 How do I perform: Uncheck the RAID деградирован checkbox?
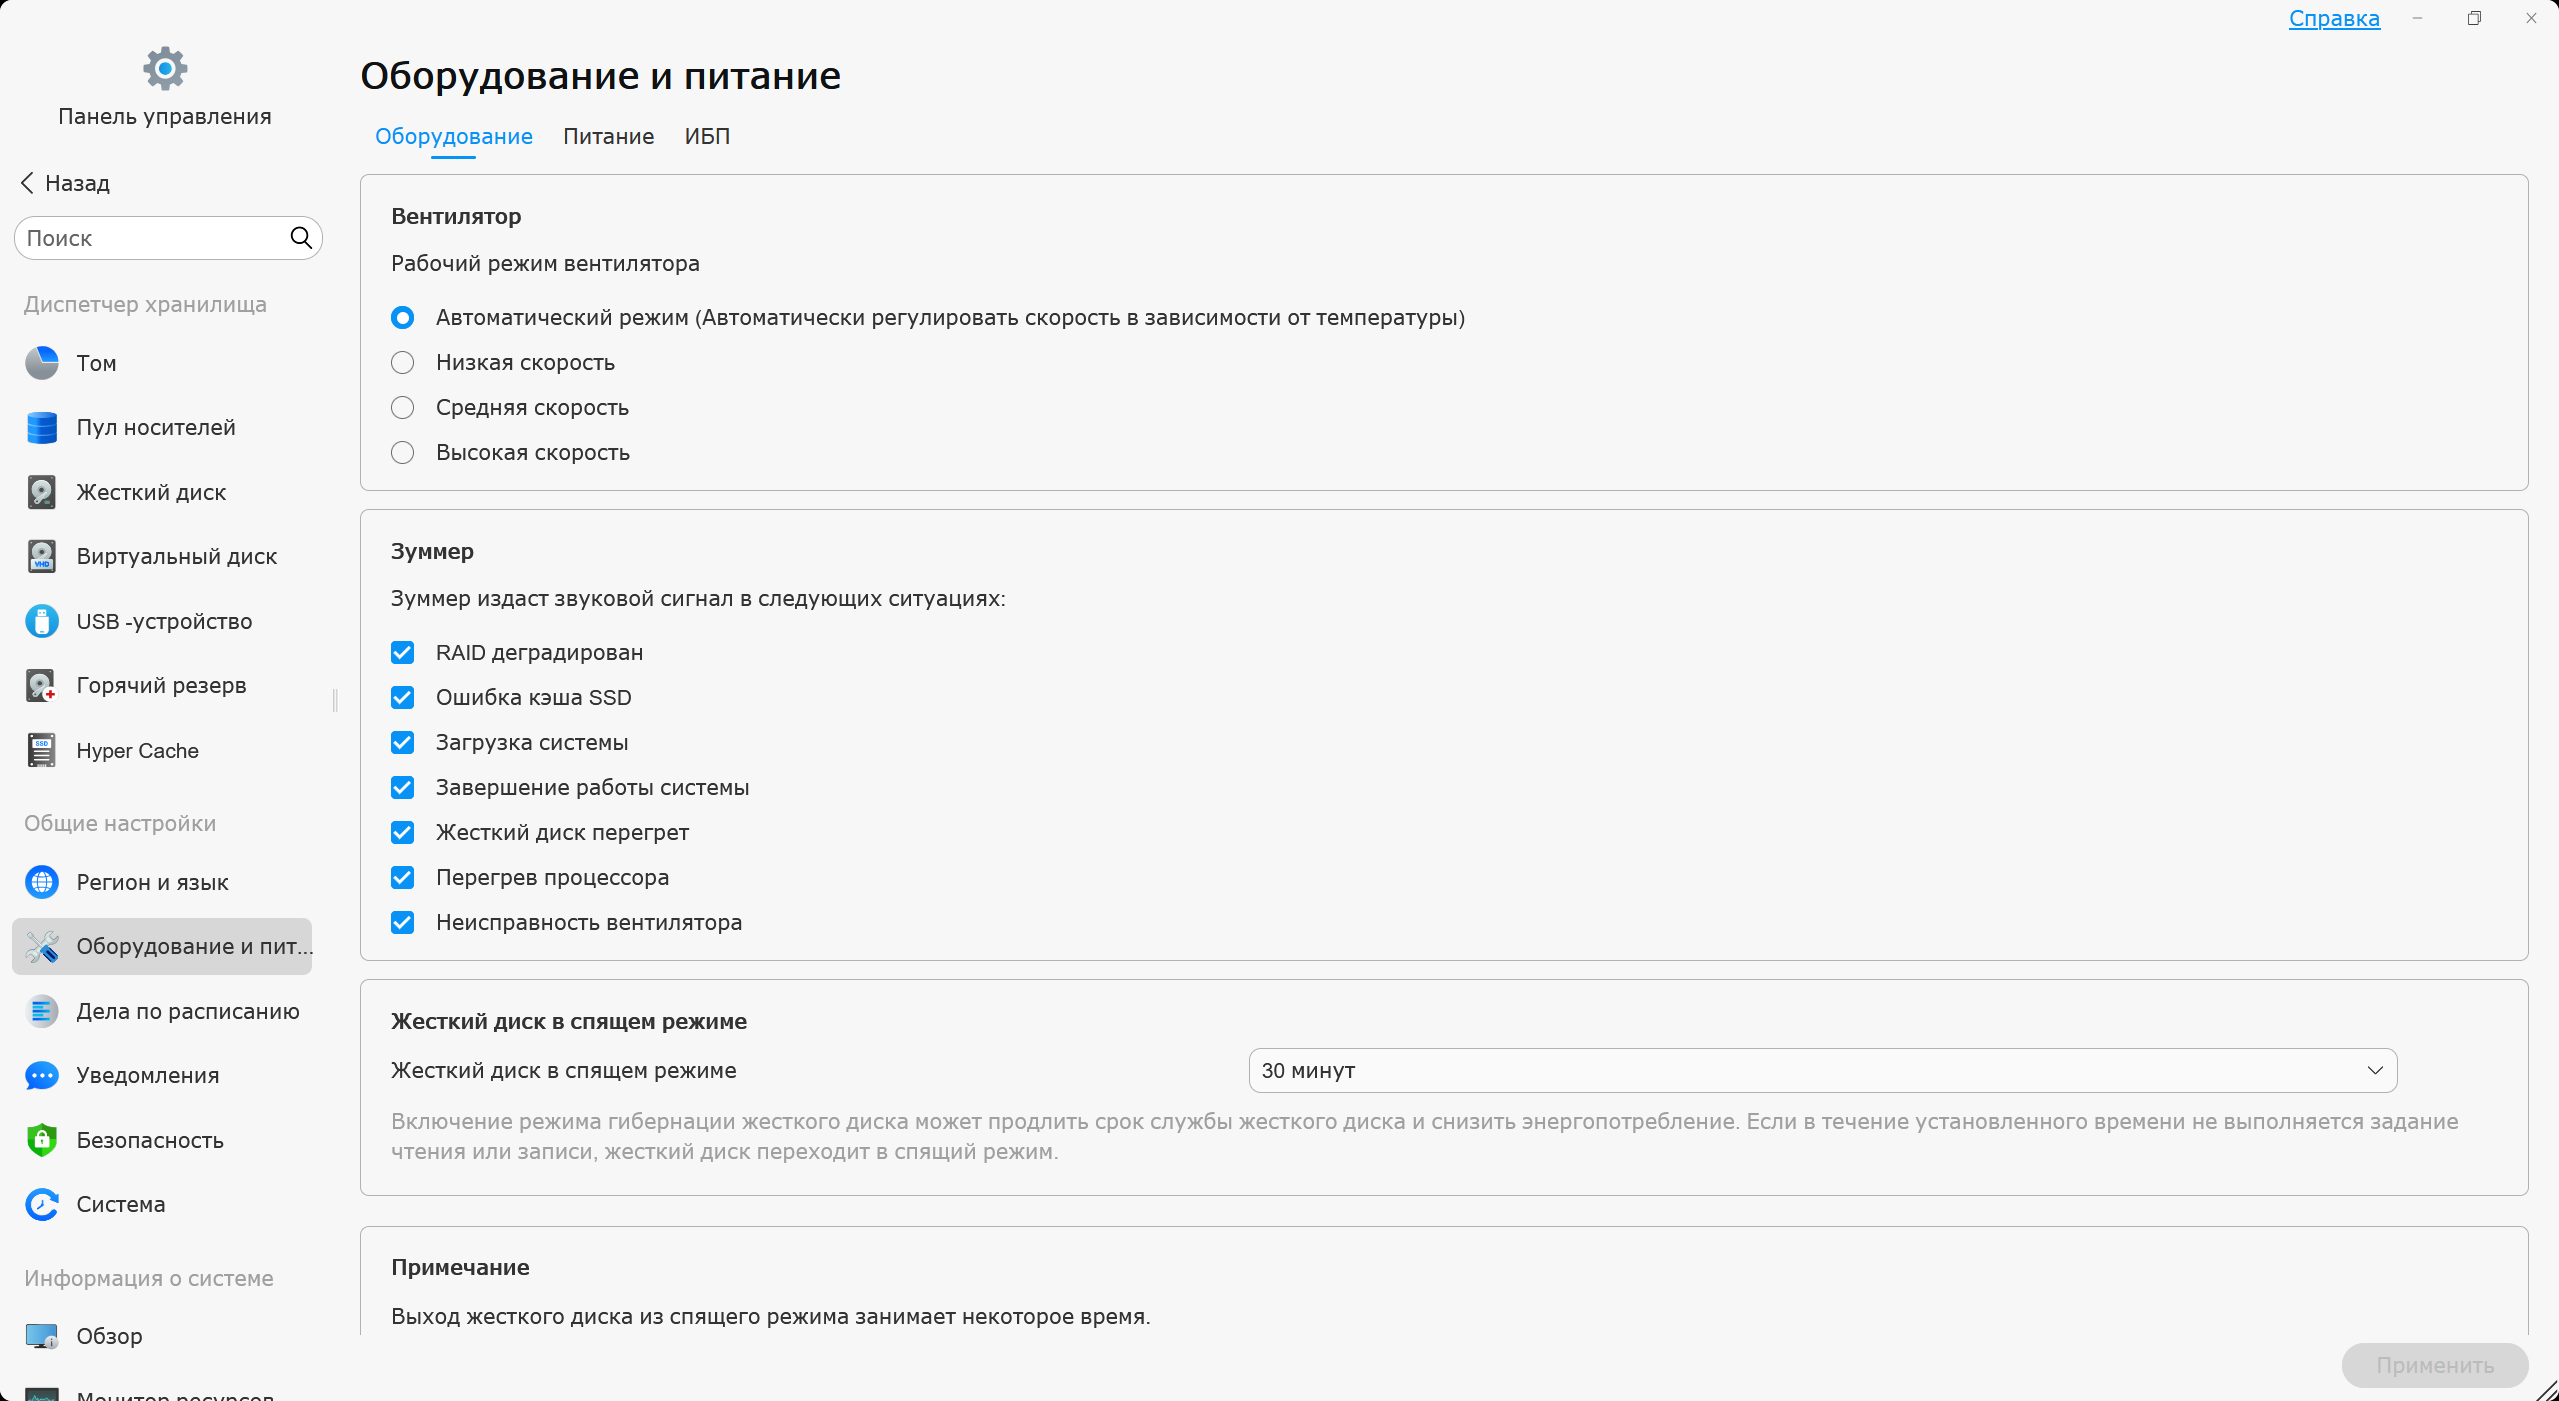402,653
